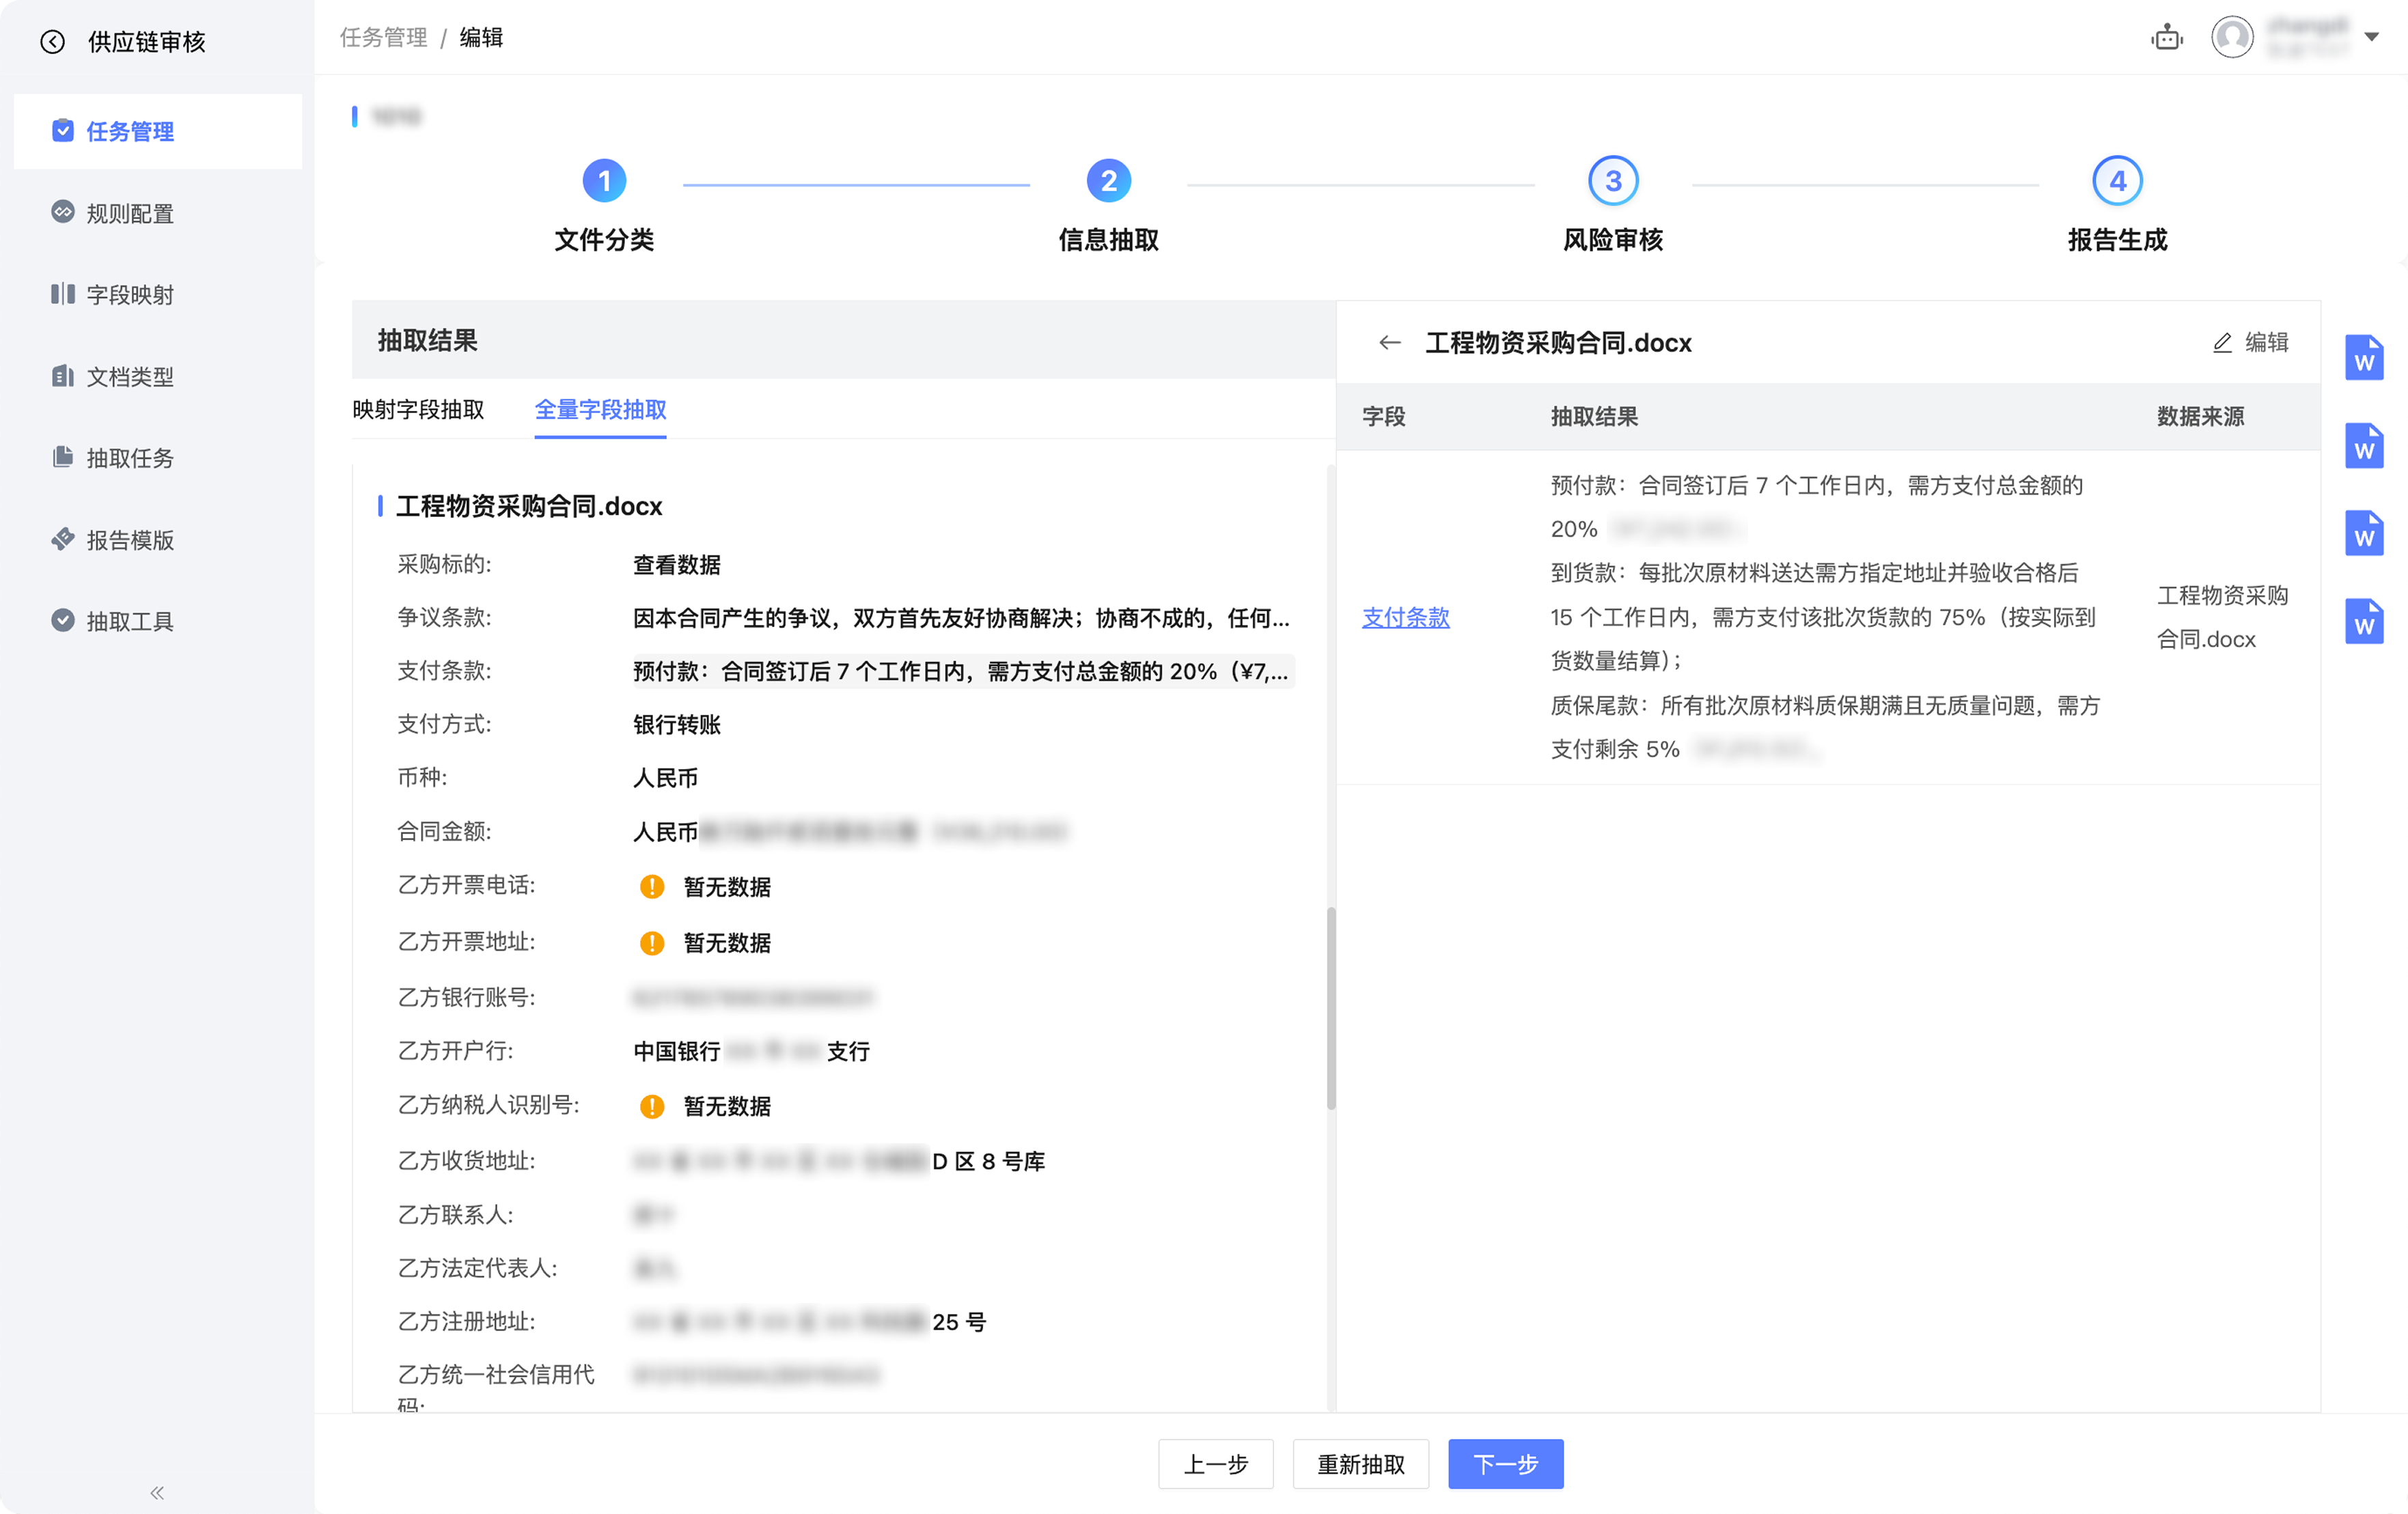
Task: Switch to the 全量字段抽取 tab
Action: click(x=600, y=410)
